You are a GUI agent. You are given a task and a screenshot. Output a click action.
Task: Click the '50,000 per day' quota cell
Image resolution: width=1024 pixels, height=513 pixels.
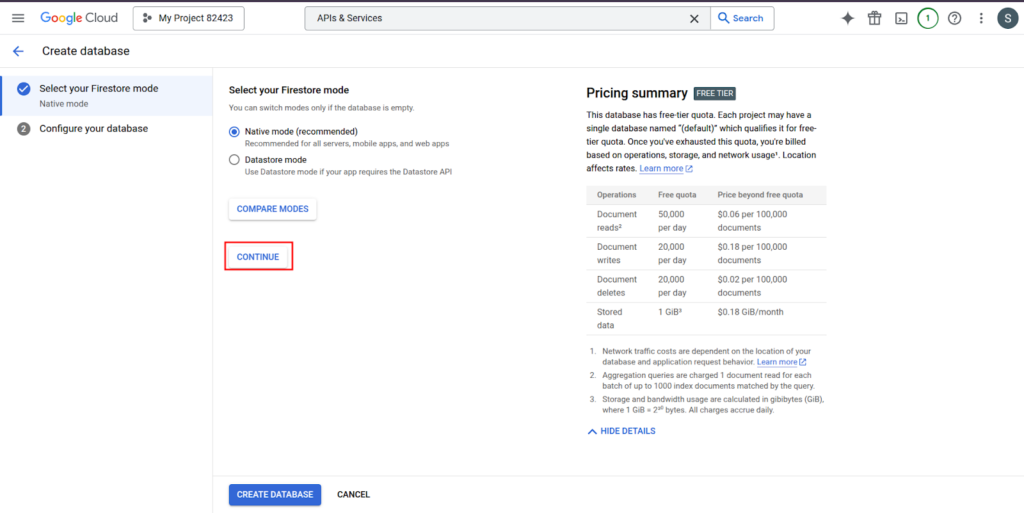click(x=672, y=221)
